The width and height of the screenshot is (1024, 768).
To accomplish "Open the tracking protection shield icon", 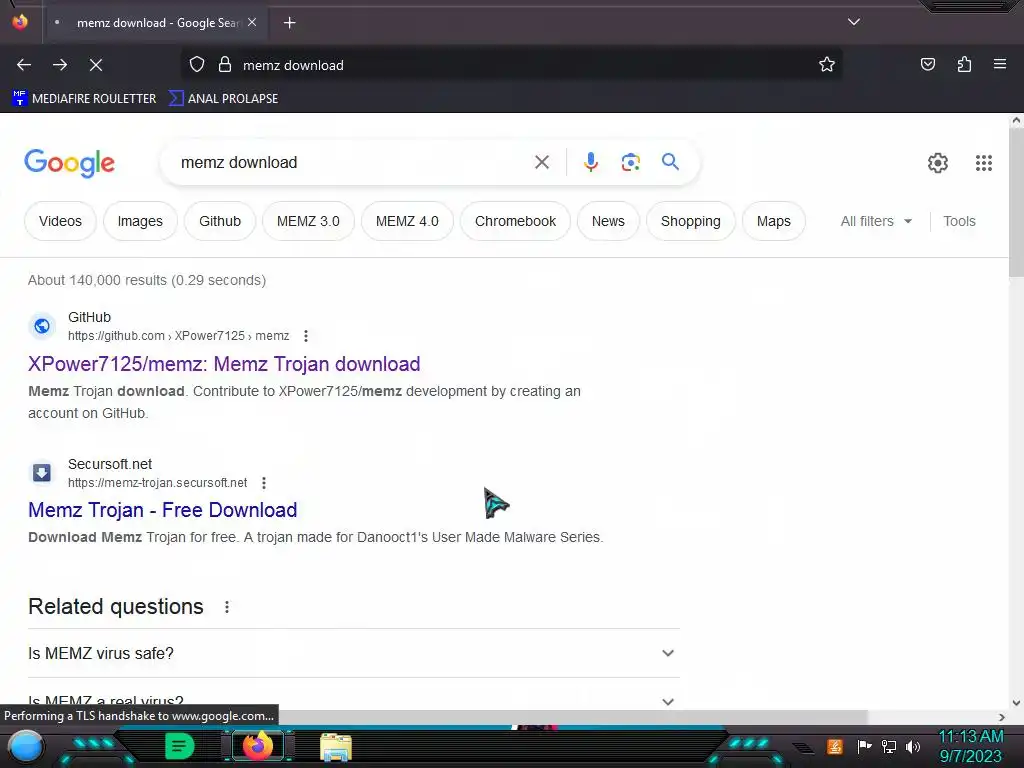I will 197,65.
